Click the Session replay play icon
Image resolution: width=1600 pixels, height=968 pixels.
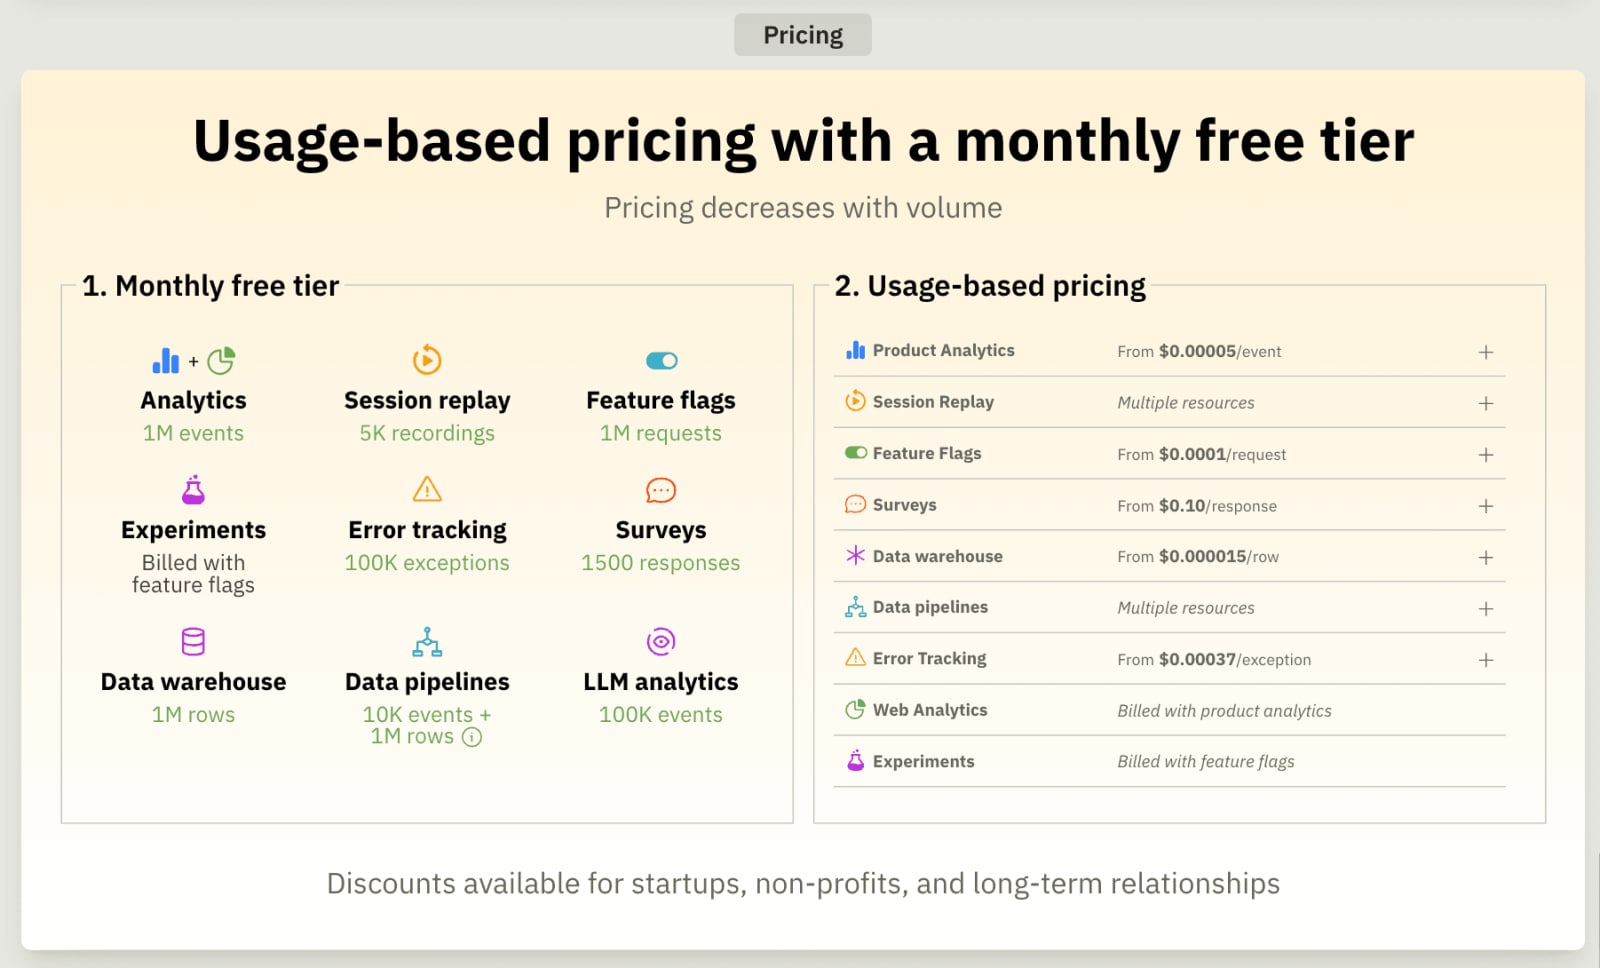pos(426,360)
